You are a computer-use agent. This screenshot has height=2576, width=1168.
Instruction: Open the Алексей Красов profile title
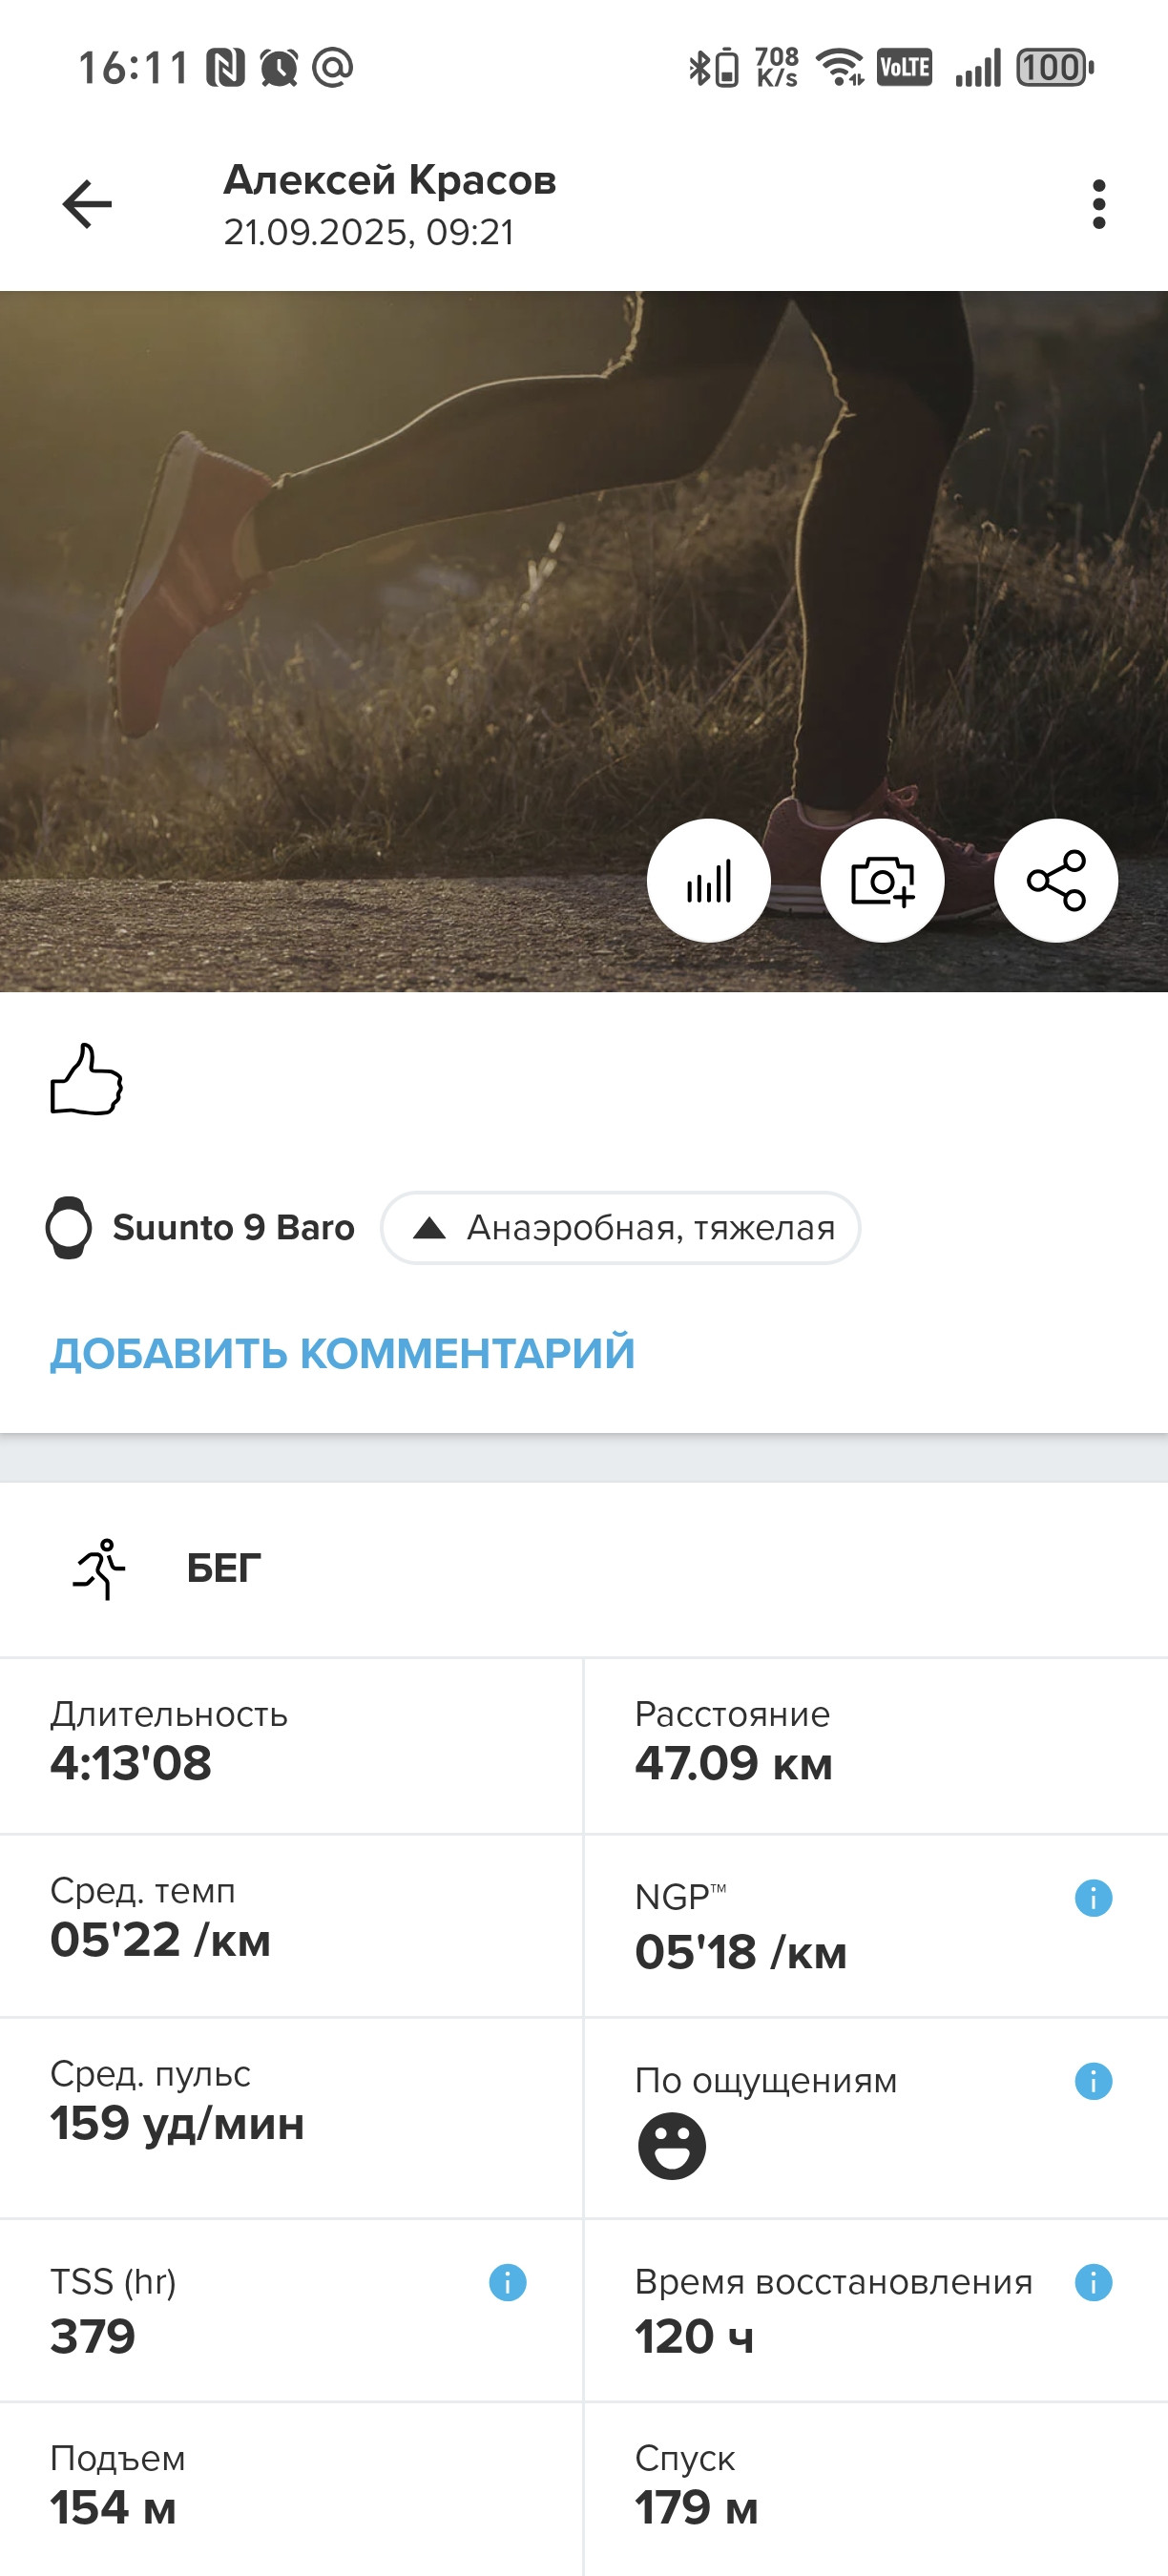390,180
